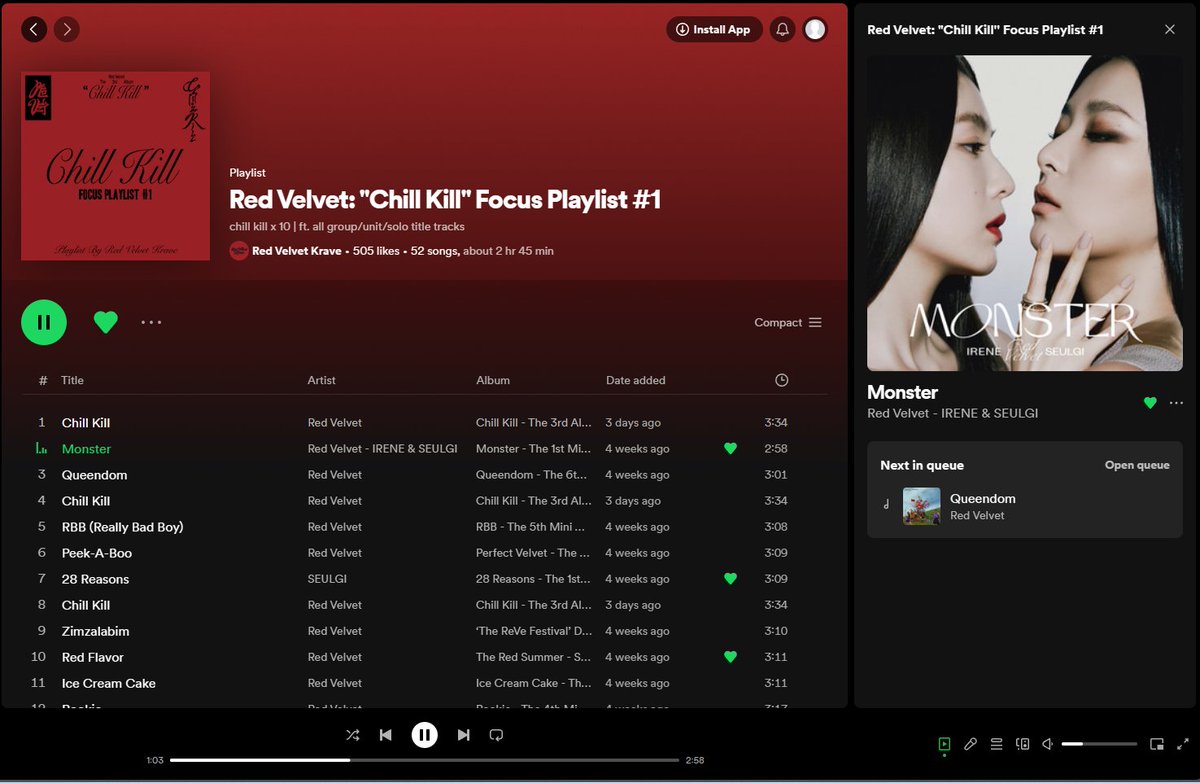Unlike the song Monster in the track list
The height and width of the screenshot is (783, 1200).
coord(730,449)
